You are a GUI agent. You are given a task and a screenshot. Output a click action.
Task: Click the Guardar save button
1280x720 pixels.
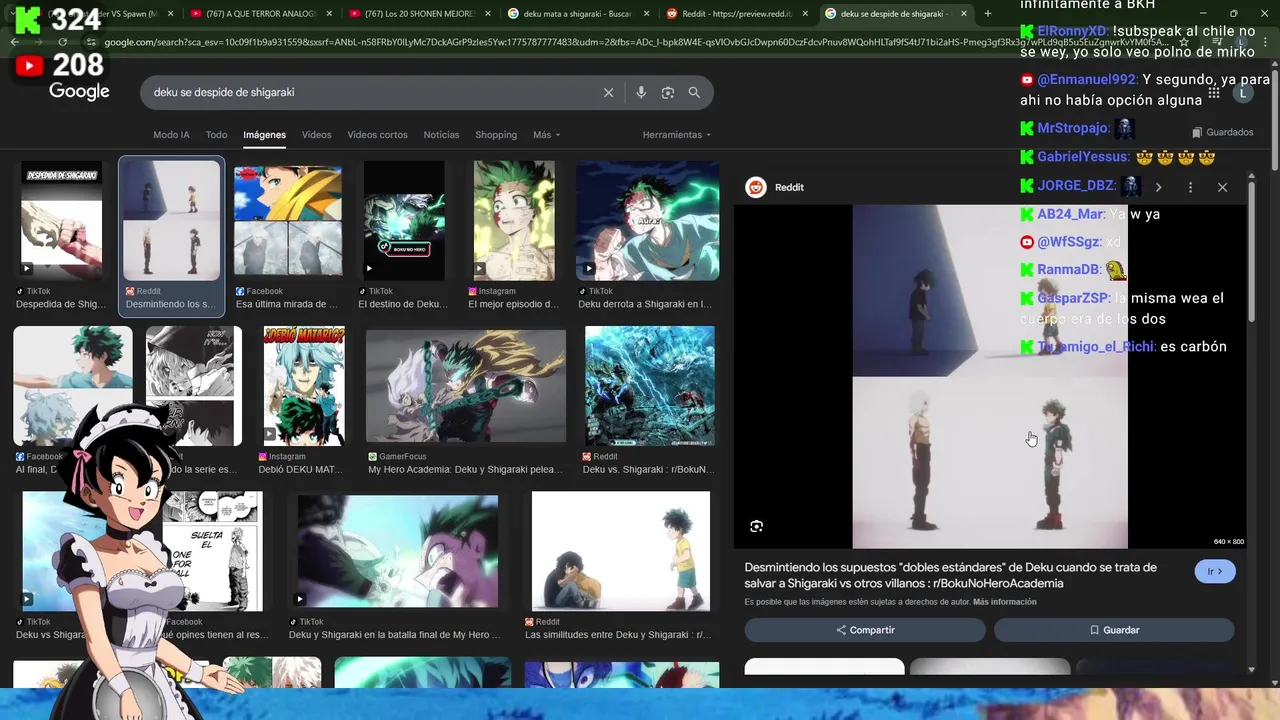tap(1114, 630)
